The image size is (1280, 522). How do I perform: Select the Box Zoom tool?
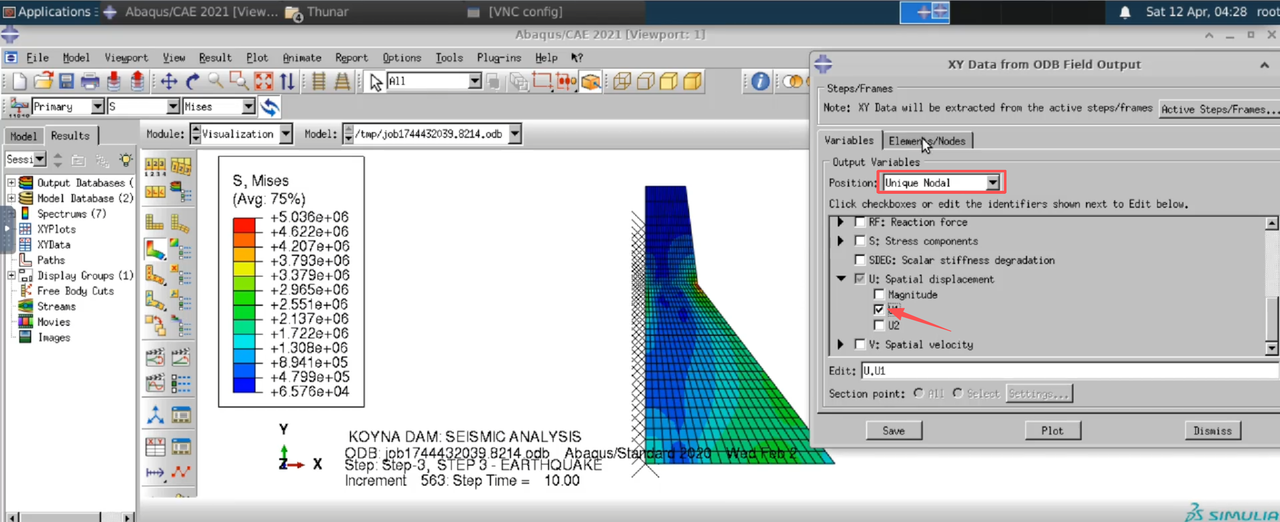[x=239, y=82]
